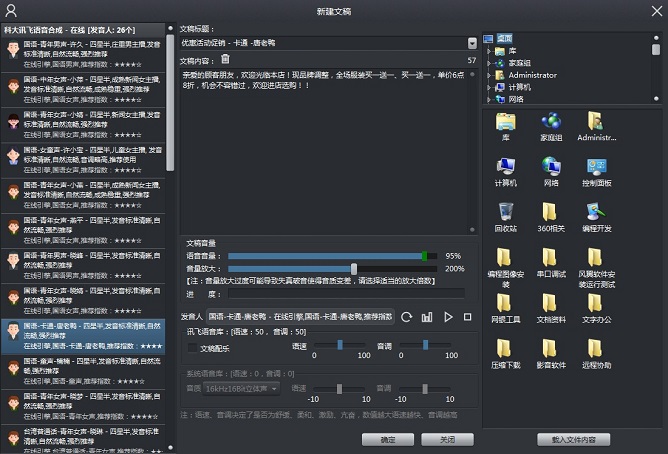Stop the script playback
Image resolution: width=668 pixels, height=454 pixels.
tap(467, 317)
